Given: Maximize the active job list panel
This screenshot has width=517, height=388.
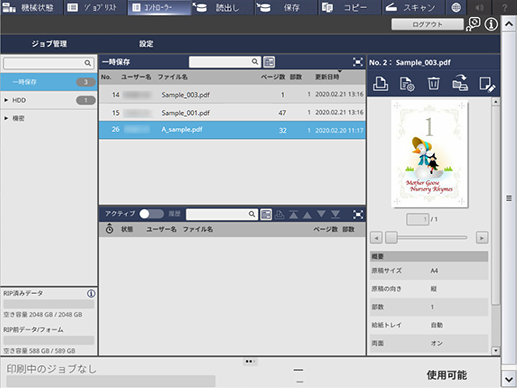Looking at the screenshot, I should coord(358,214).
